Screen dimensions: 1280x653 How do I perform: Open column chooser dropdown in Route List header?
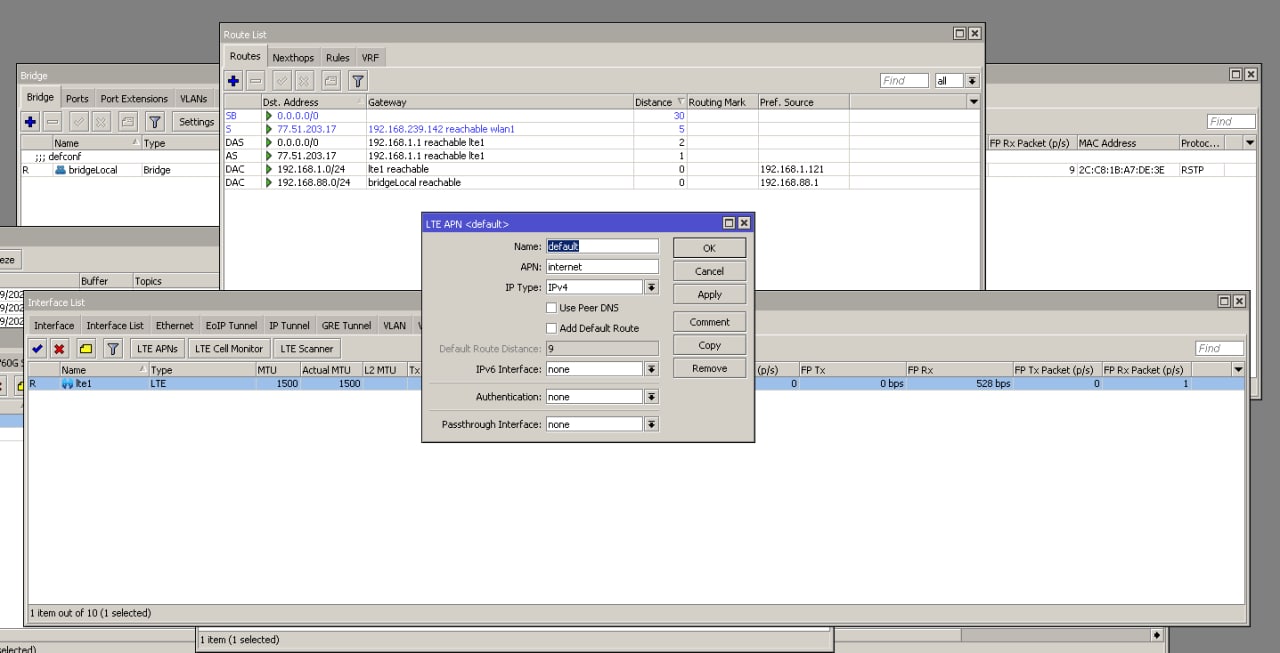974,102
